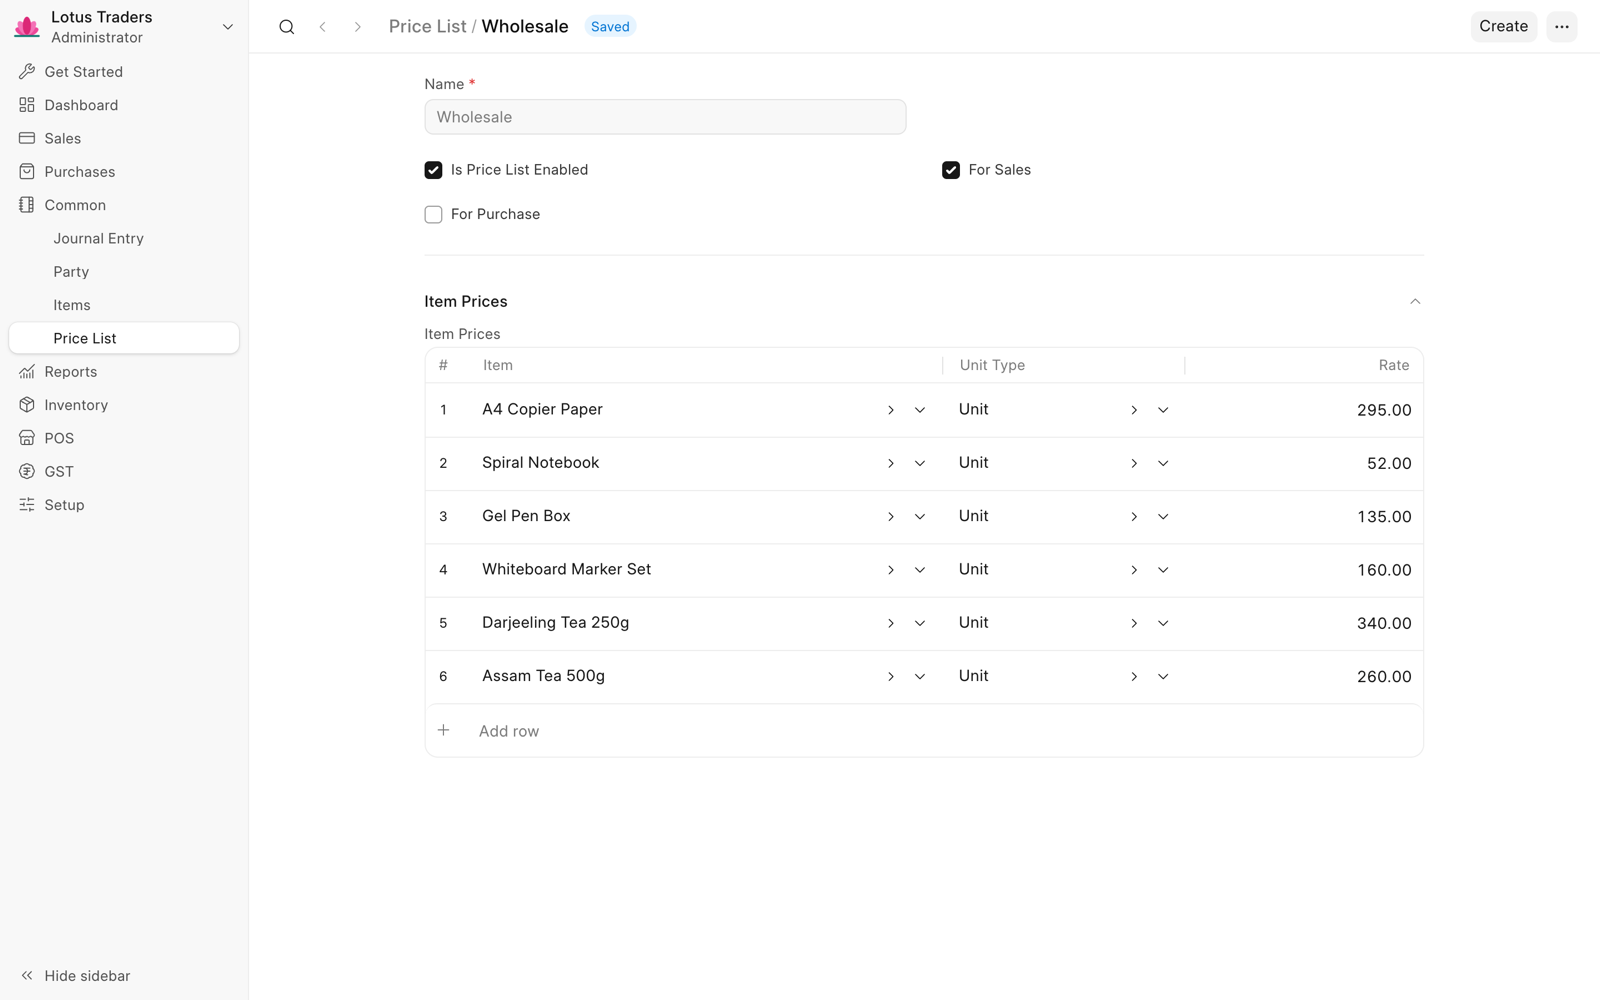Open the Inventory box icon
The width and height of the screenshot is (1600, 1000).
click(x=27, y=405)
